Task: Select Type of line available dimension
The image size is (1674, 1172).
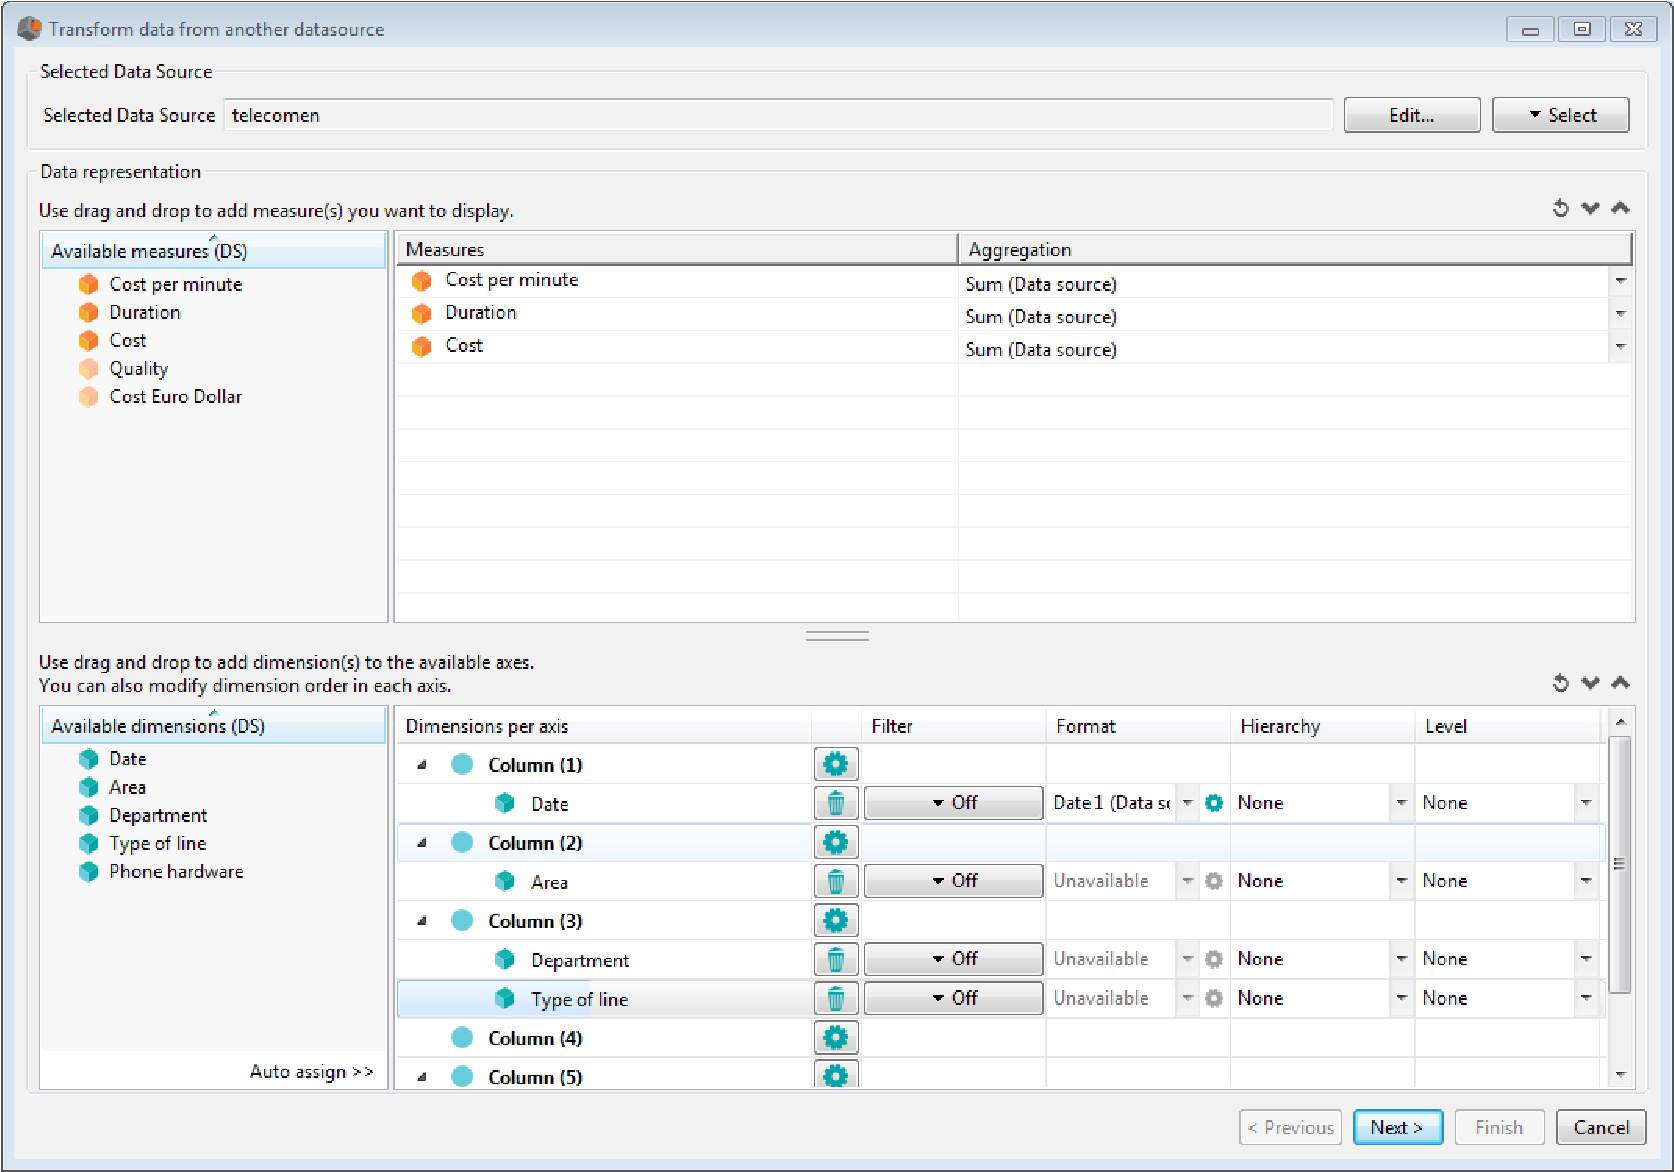Action: pos(157,844)
